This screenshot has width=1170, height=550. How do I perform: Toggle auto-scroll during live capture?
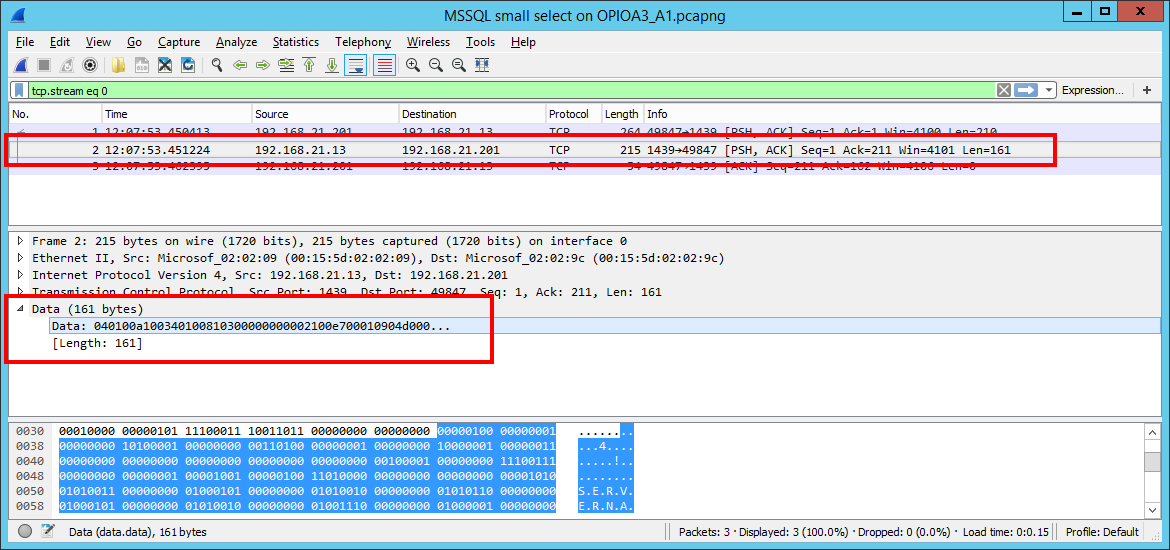[355, 65]
